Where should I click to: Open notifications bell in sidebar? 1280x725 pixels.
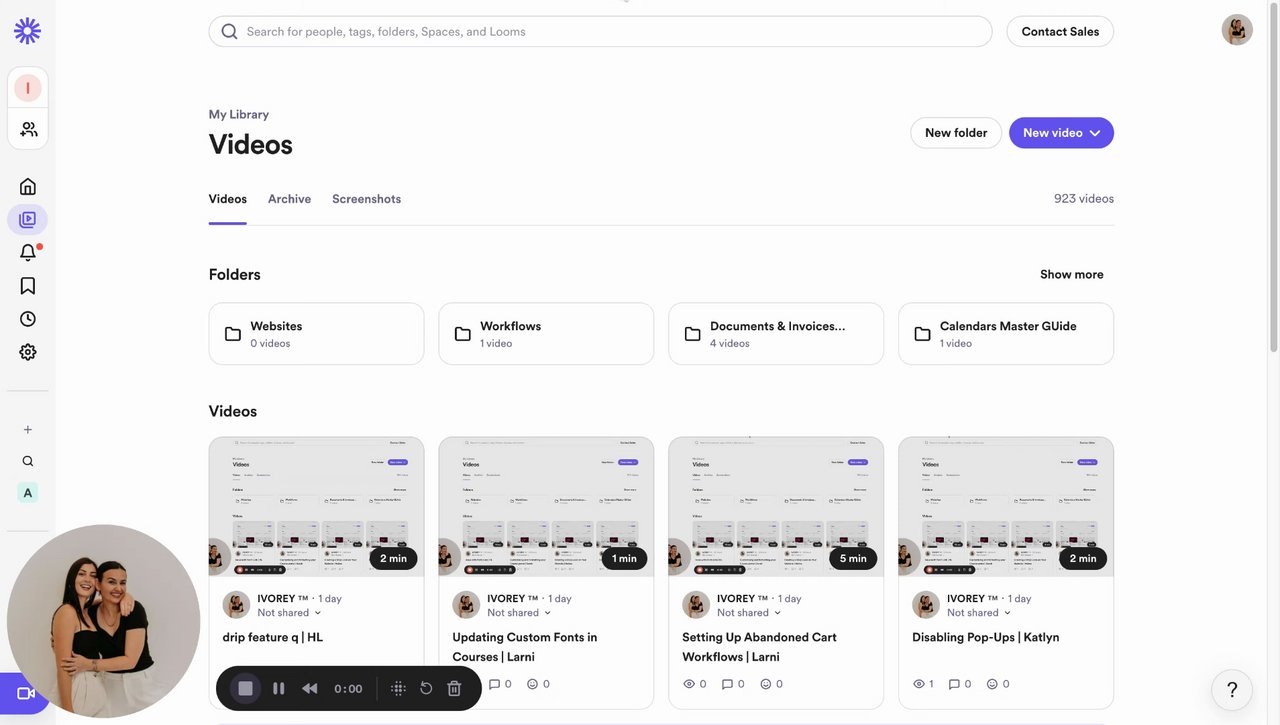[28, 252]
